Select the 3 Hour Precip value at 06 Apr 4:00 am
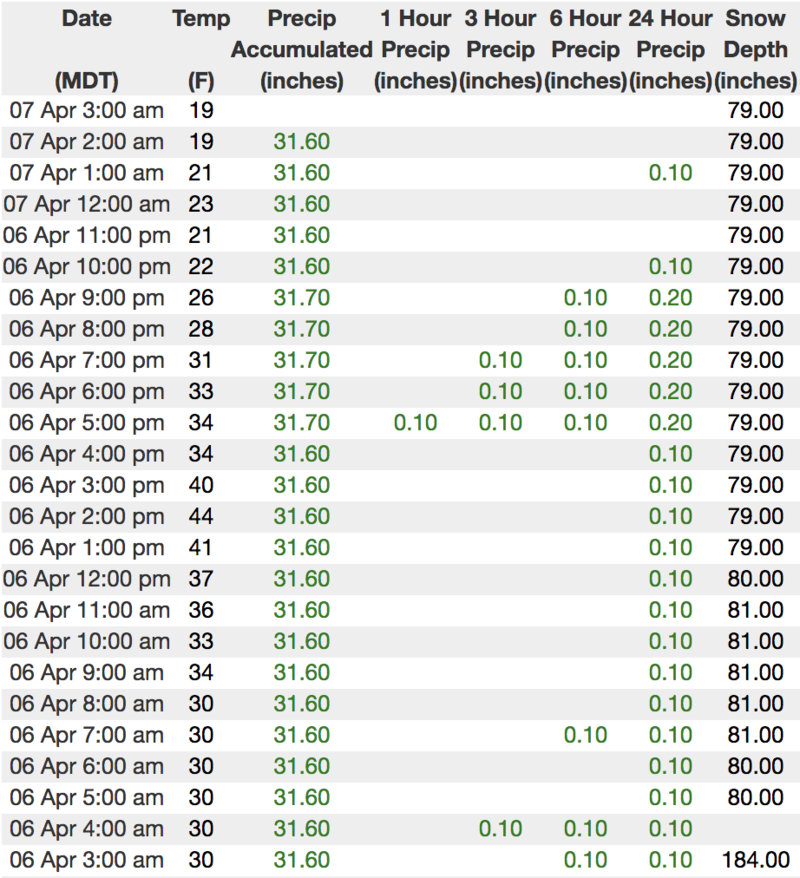 (x=500, y=829)
